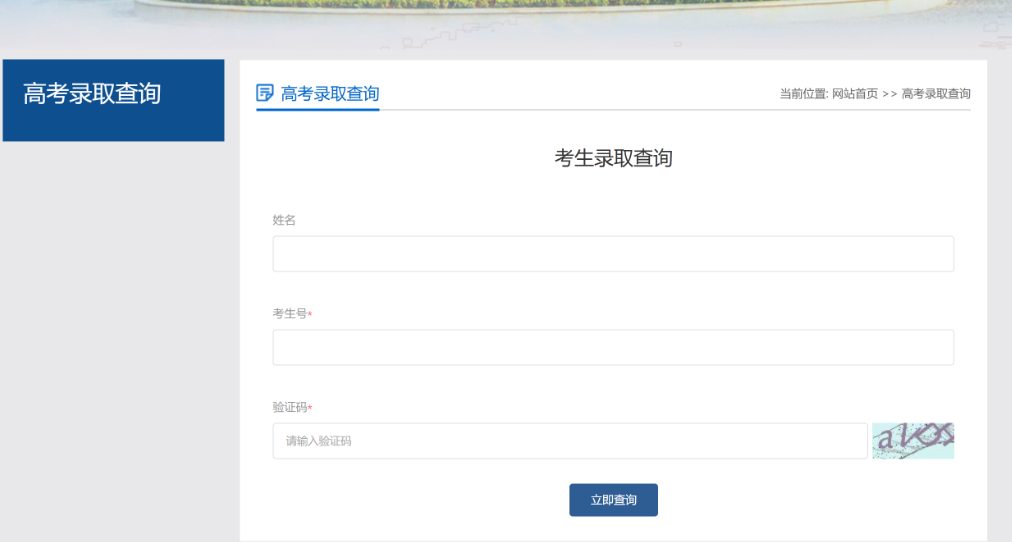Click the 当前位置 breadcrumb label
This screenshot has height=542, width=1012.
(803, 94)
